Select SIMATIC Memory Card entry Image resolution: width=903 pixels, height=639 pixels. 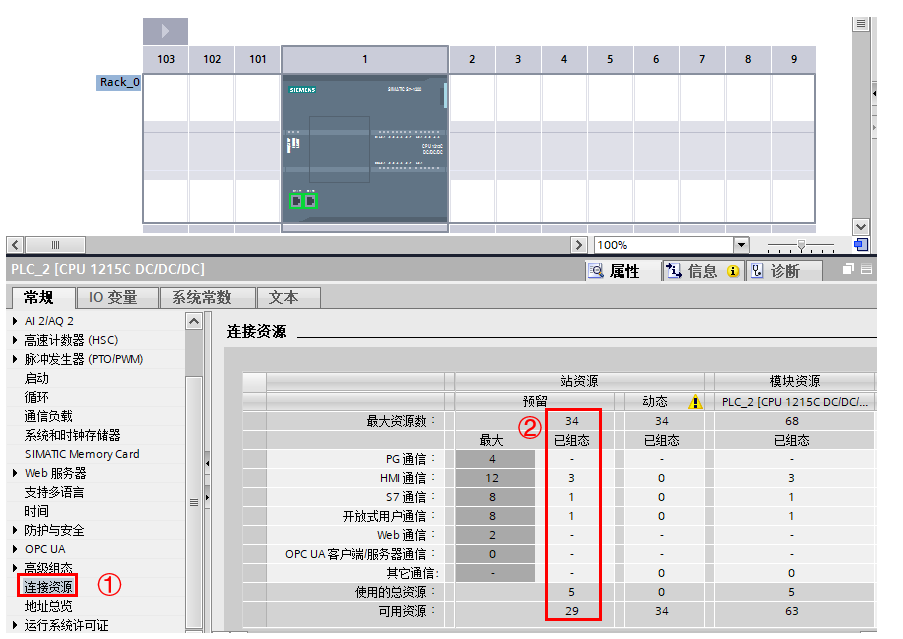[82, 454]
